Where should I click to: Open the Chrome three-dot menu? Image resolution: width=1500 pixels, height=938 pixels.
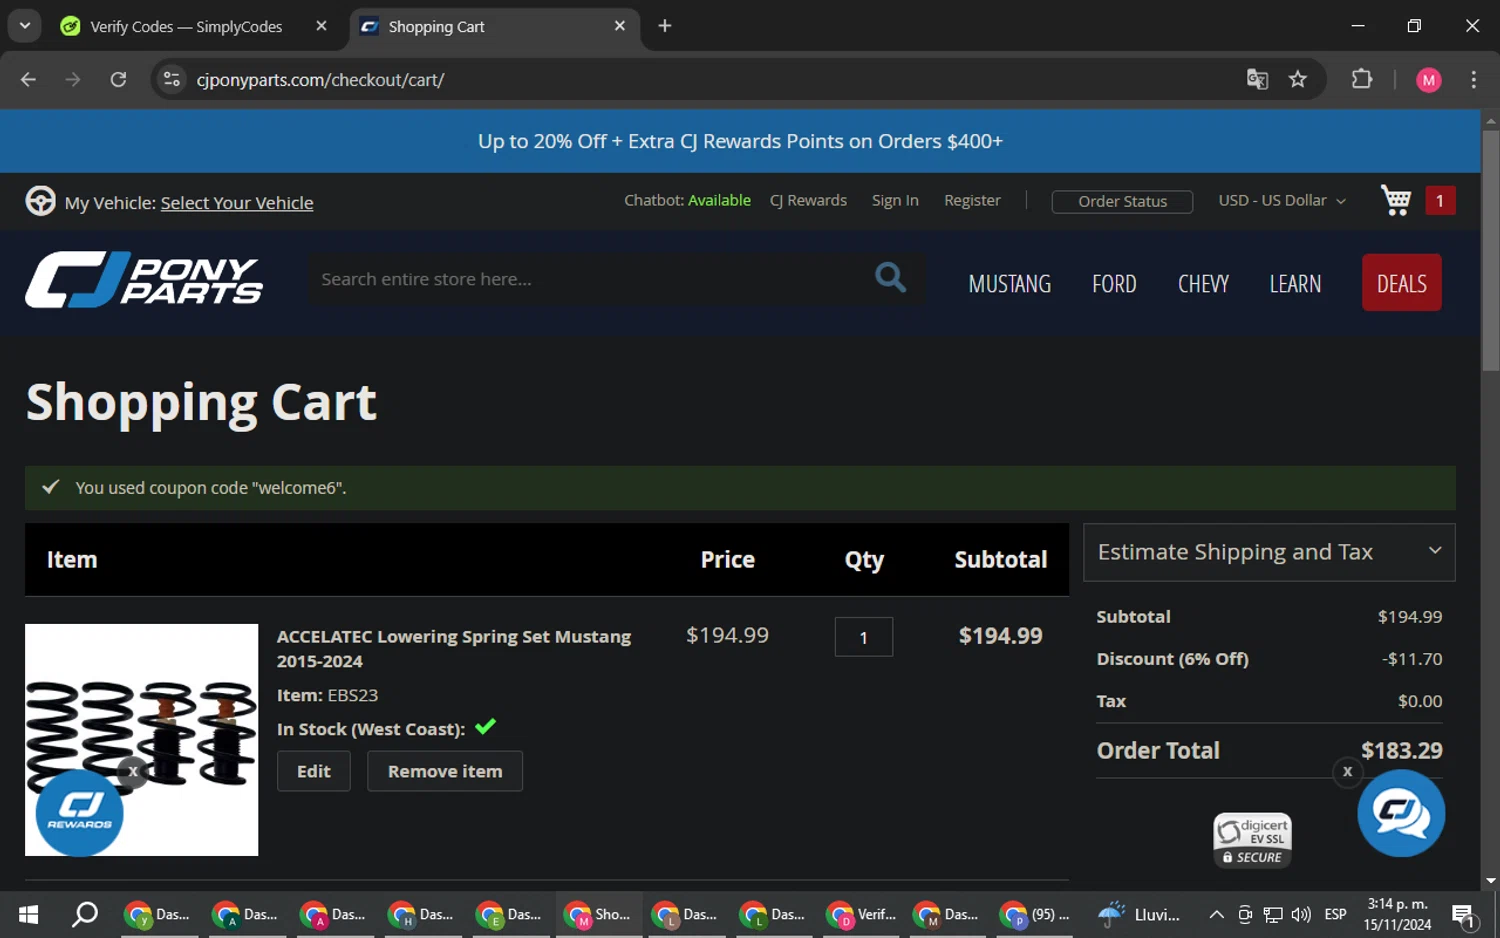pos(1474,79)
